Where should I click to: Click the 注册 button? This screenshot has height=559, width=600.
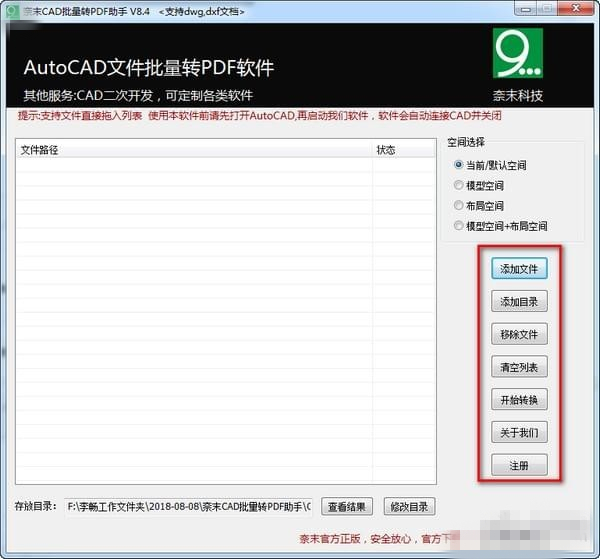(x=519, y=465)
